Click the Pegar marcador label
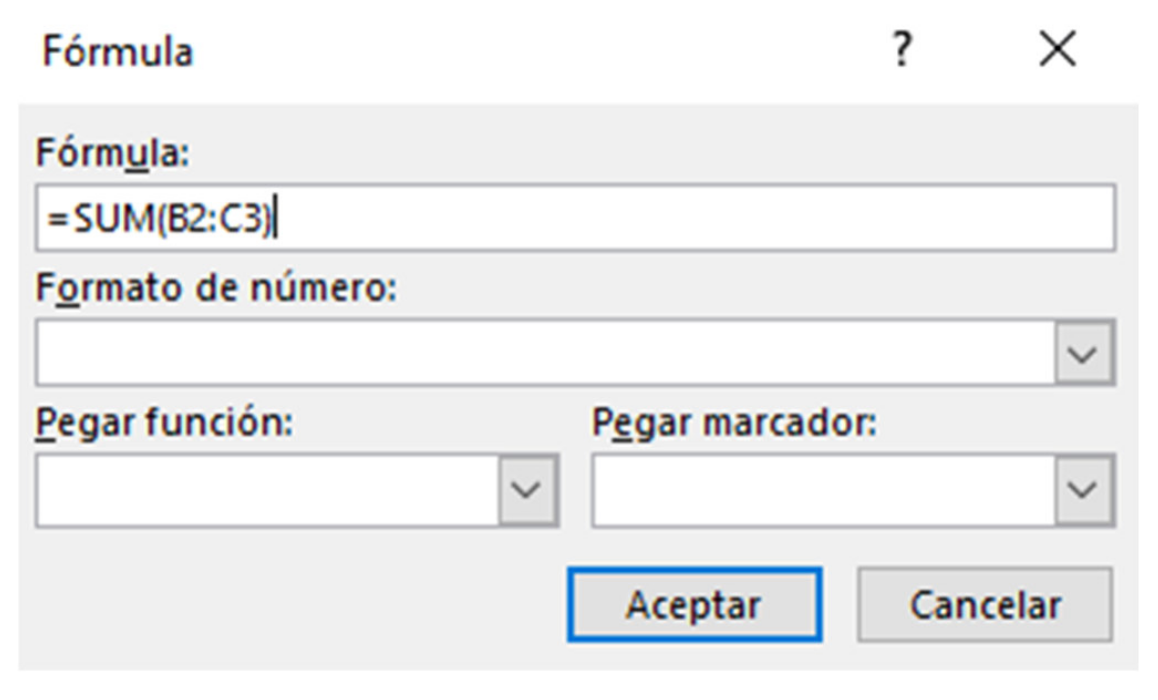1158x700 pixels. [734, 424]
